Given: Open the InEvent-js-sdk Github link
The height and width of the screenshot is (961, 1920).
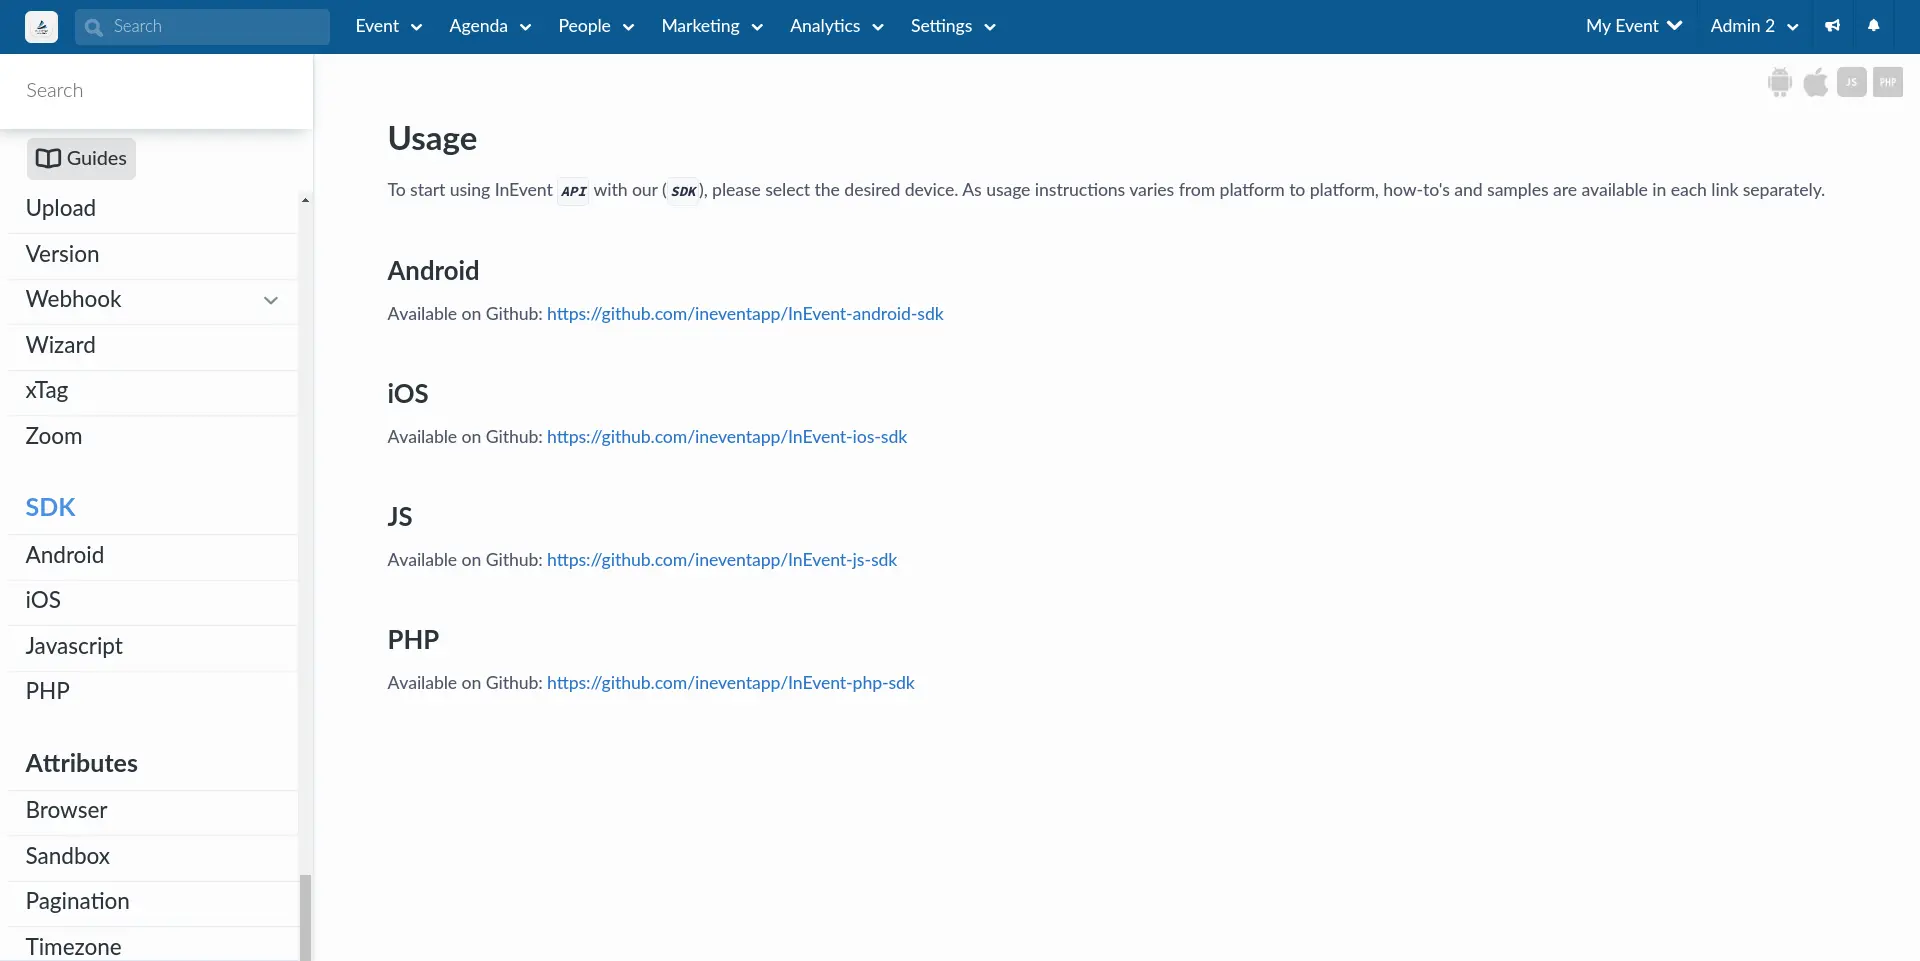Looking at the screenshot, I should tap(722, 560).
